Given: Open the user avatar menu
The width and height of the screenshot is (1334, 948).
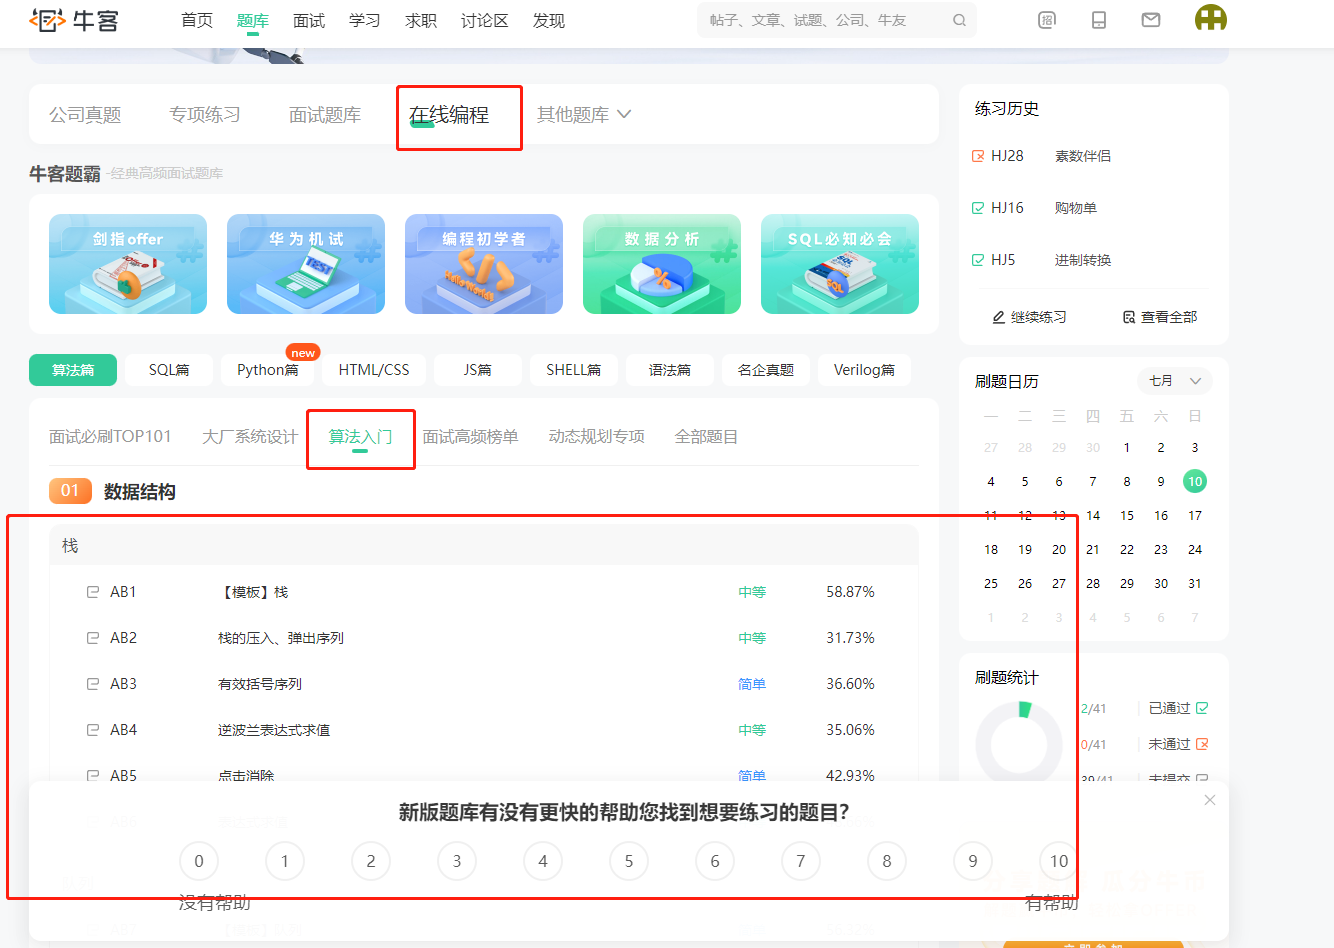Looking at the screenshot, I should coord(1211,18).
